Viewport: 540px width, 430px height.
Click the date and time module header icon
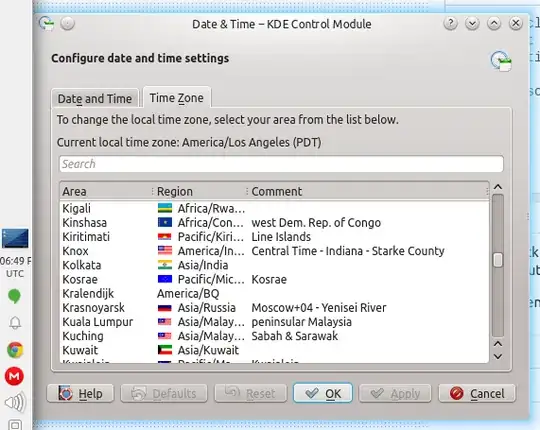[x=501, y=61]
